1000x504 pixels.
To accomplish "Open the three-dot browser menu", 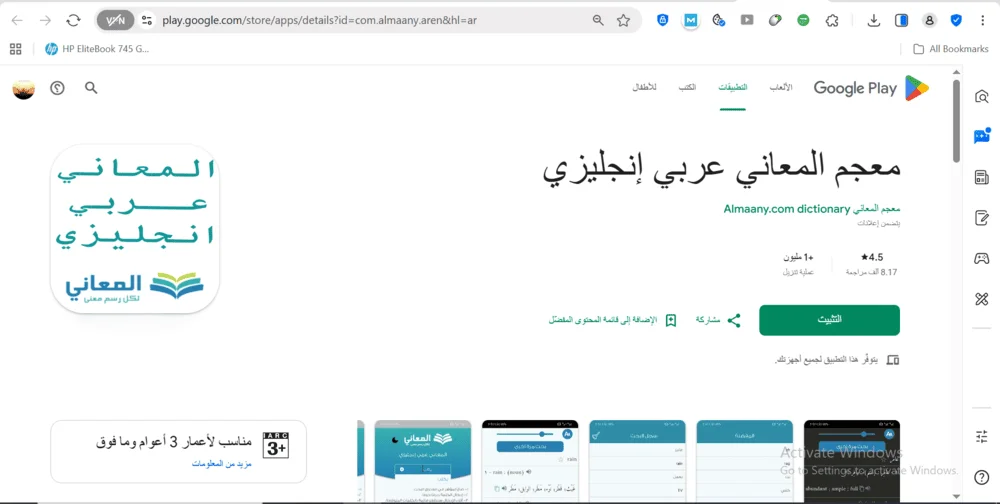I will coord(983,20).
